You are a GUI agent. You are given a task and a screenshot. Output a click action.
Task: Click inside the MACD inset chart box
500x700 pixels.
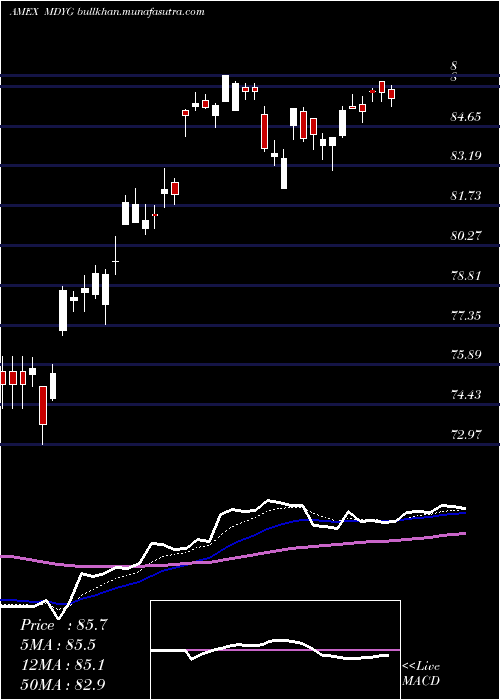coord(275,650)
